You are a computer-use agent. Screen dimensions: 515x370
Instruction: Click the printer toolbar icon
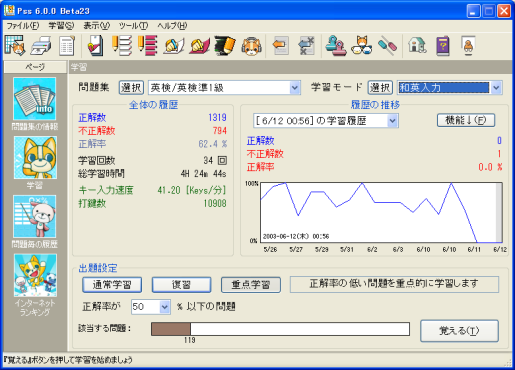(41, 46)
